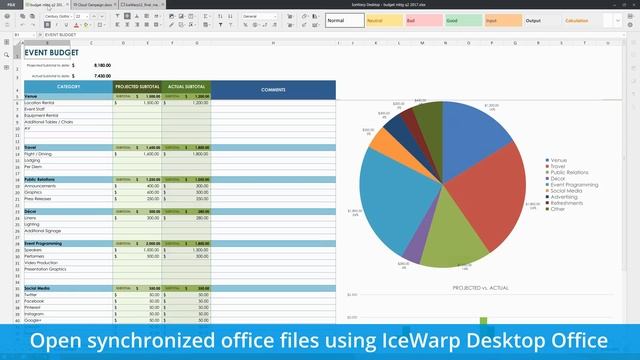Open the FILE menu
Screen dimensions: 640x360
(x=11, y=4)
